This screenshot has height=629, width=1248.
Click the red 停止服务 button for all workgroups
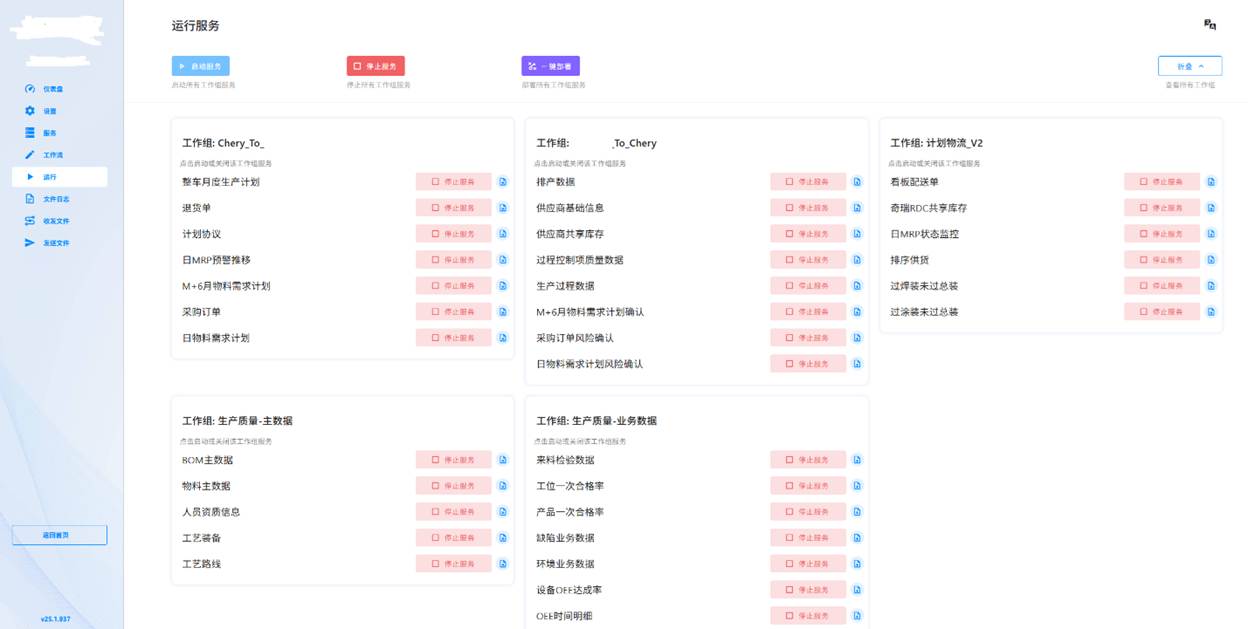coord(376,66)
